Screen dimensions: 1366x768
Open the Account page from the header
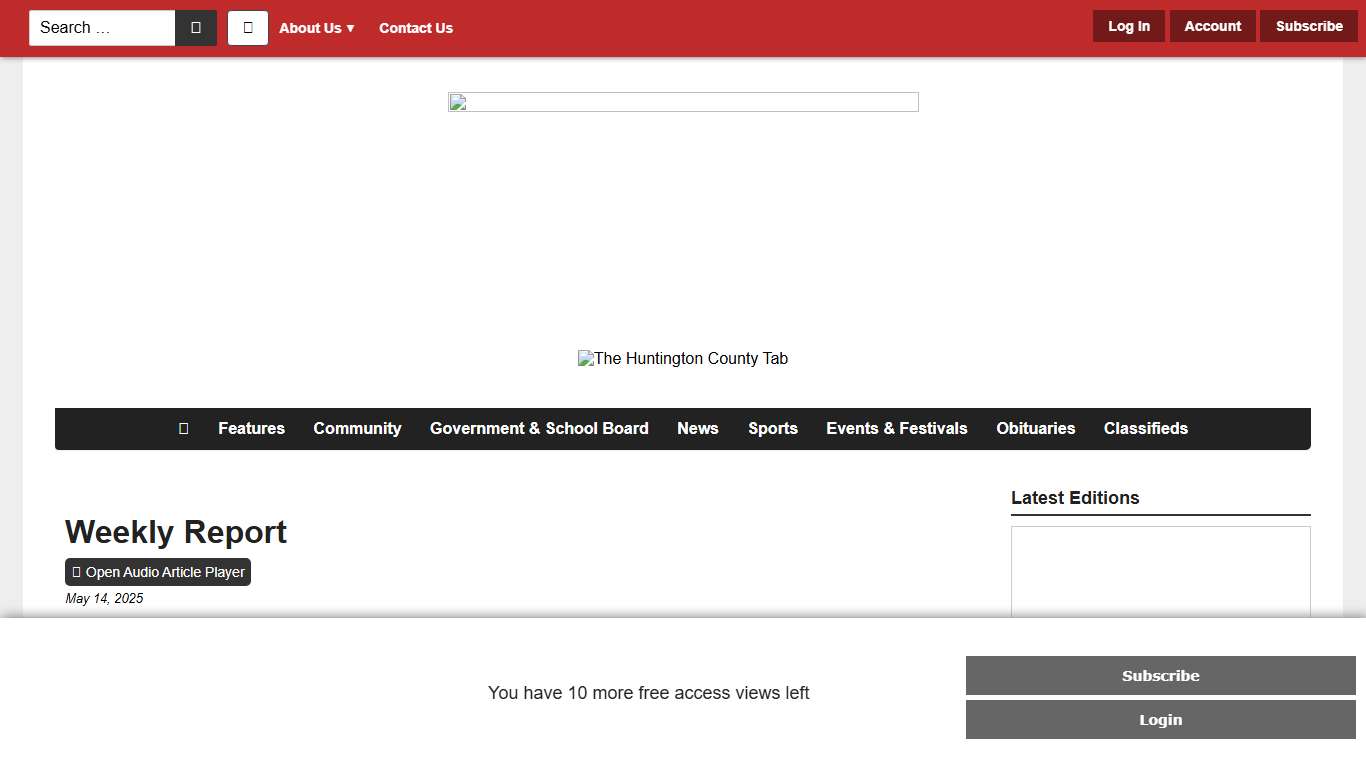(1212, 27)
